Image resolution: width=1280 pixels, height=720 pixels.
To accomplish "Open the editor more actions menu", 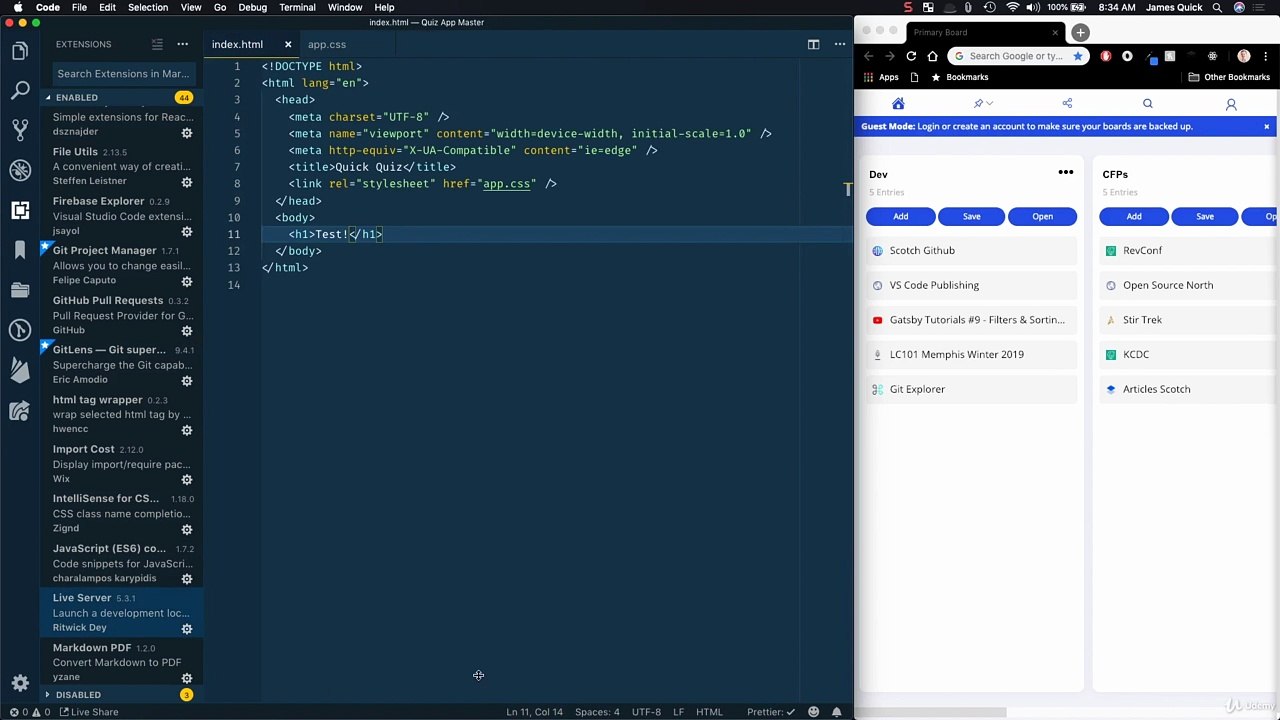I will tap(839, 44).
